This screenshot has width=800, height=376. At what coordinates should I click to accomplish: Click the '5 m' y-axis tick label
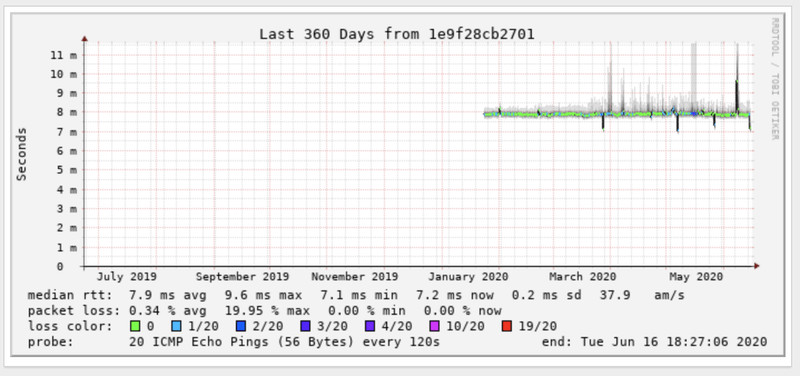(68, 170)
